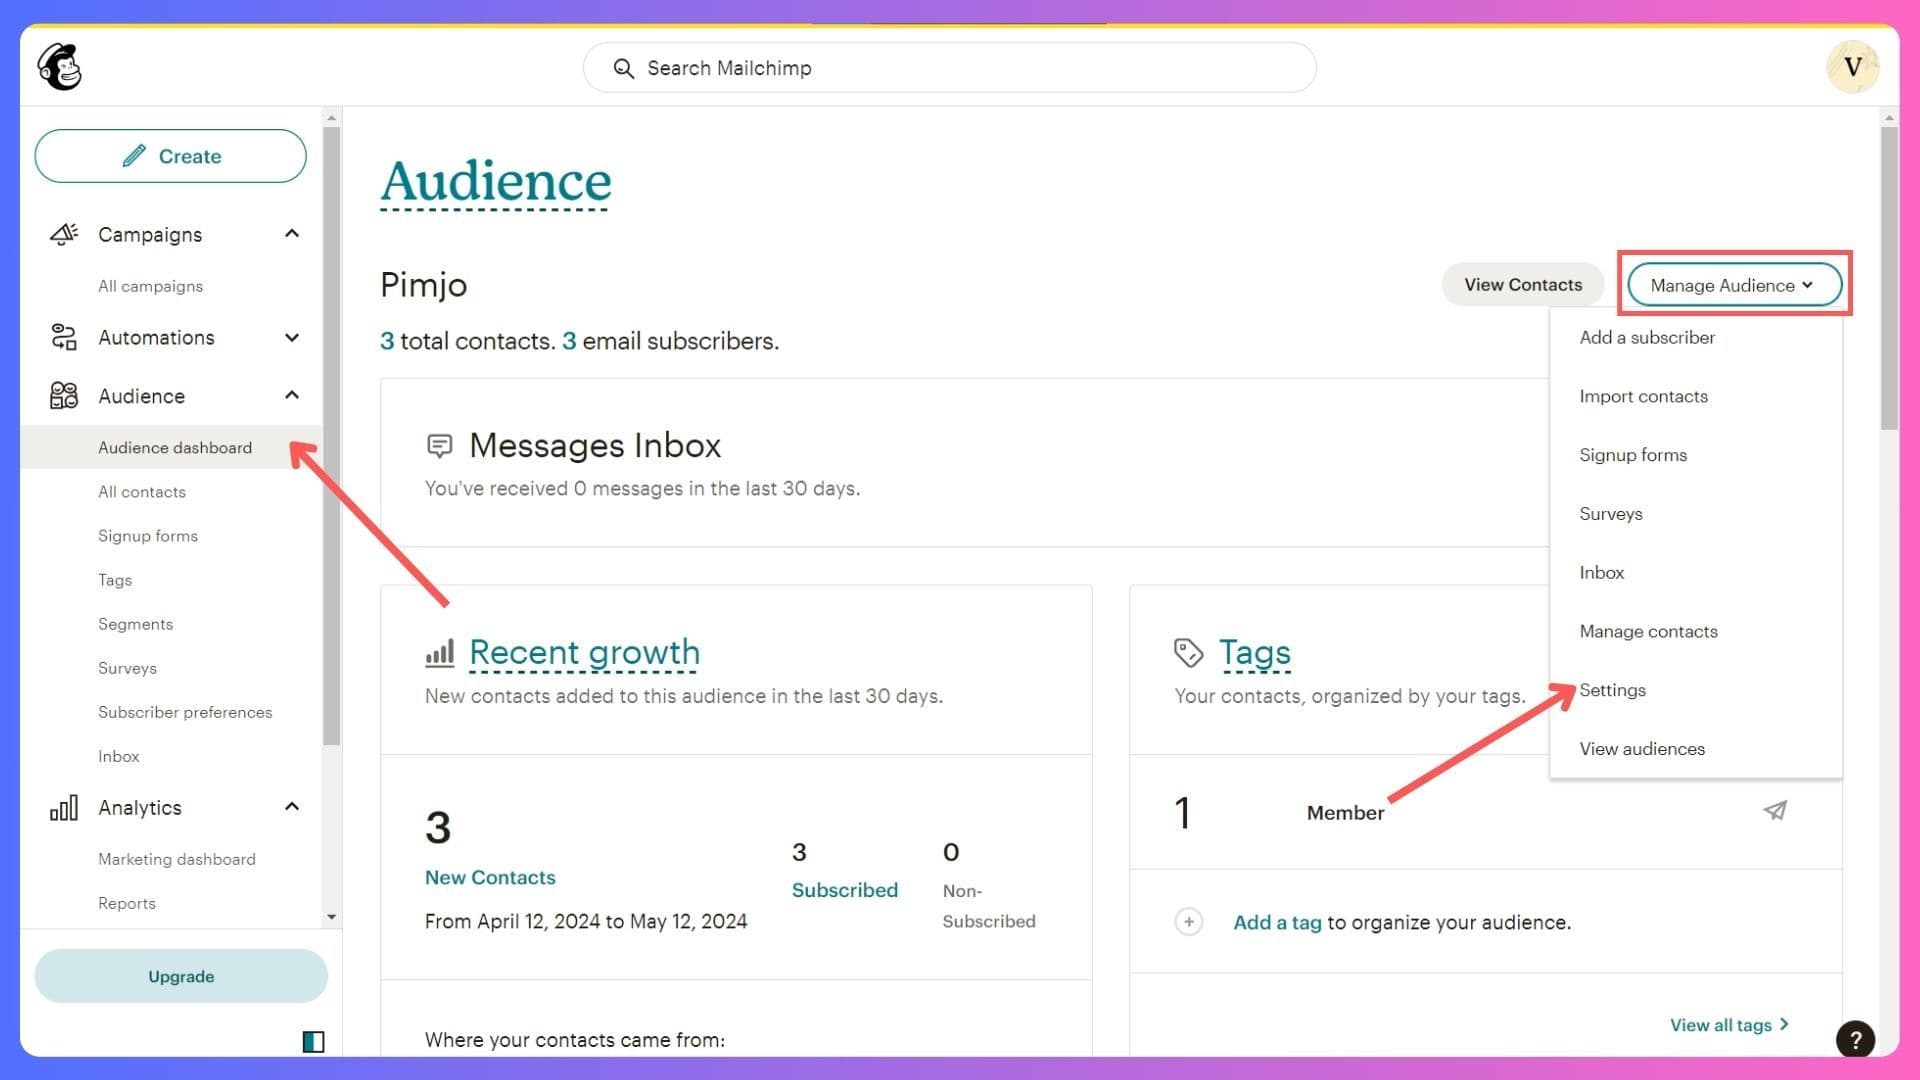Image resolution: width=1920 pixels, height=1080 pixels.
Task: Open the Recent growth heading link
Action: (x=584, y=653)
